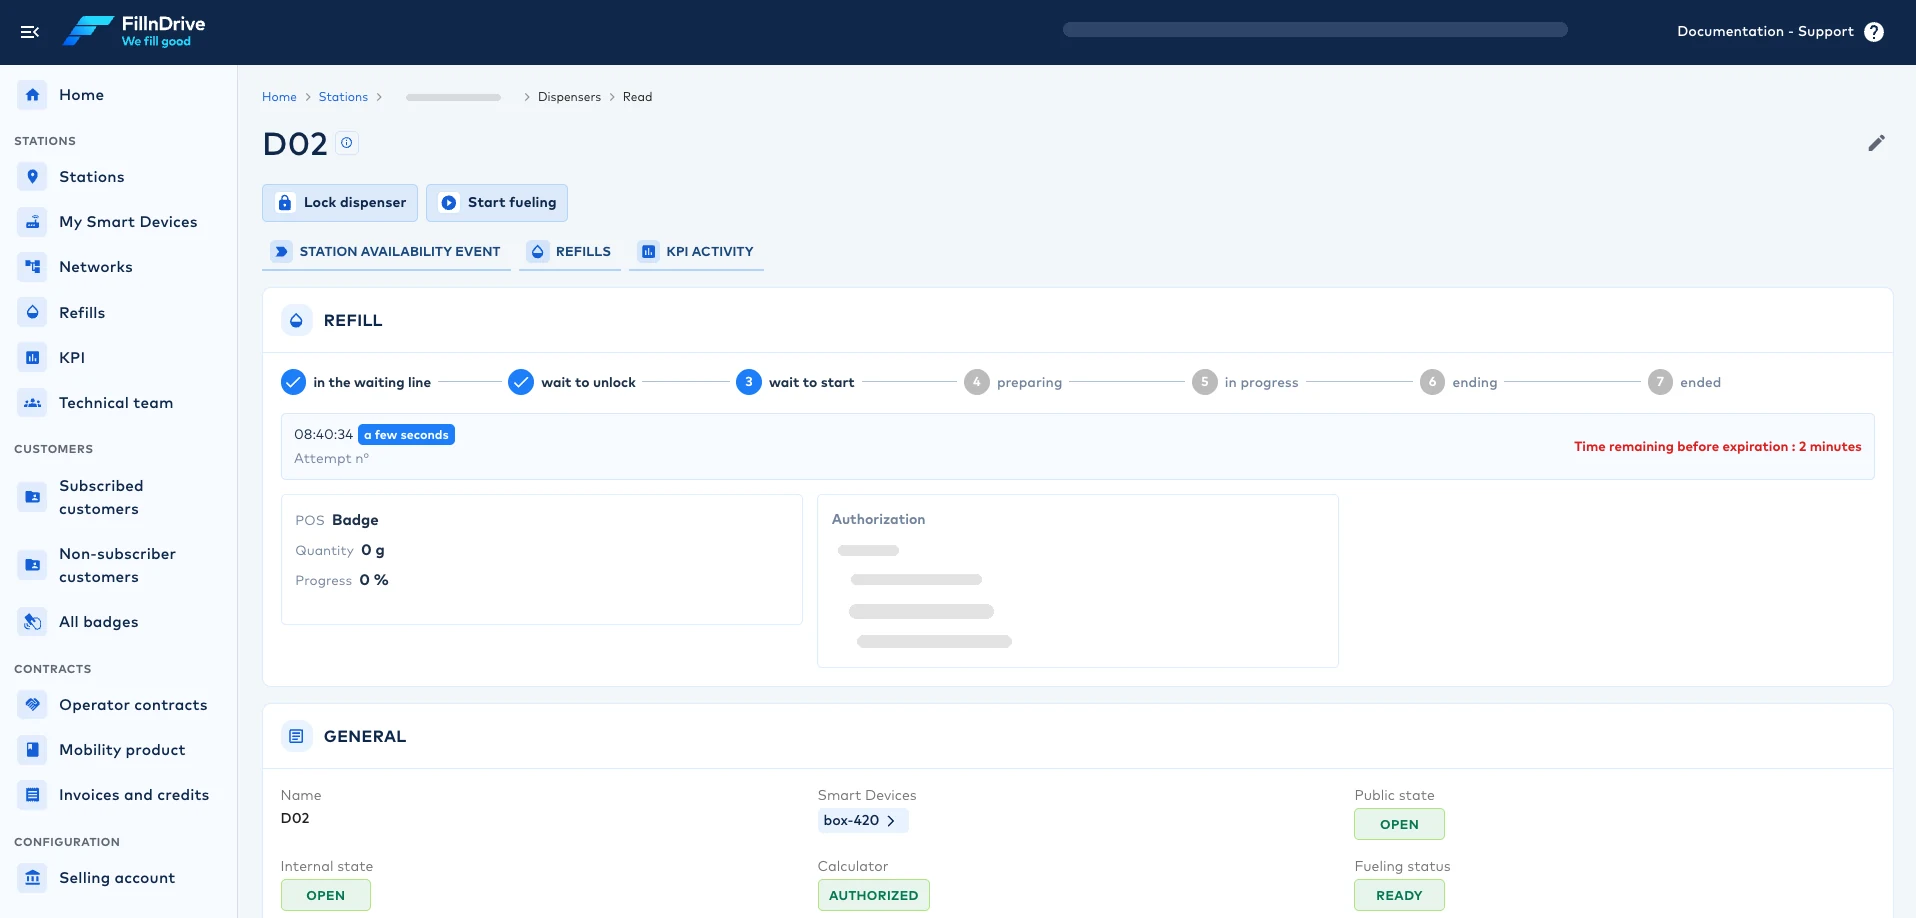Go to Home breadcrumb link
This screenshot has height=918, width=1916.
coord(279,97)
